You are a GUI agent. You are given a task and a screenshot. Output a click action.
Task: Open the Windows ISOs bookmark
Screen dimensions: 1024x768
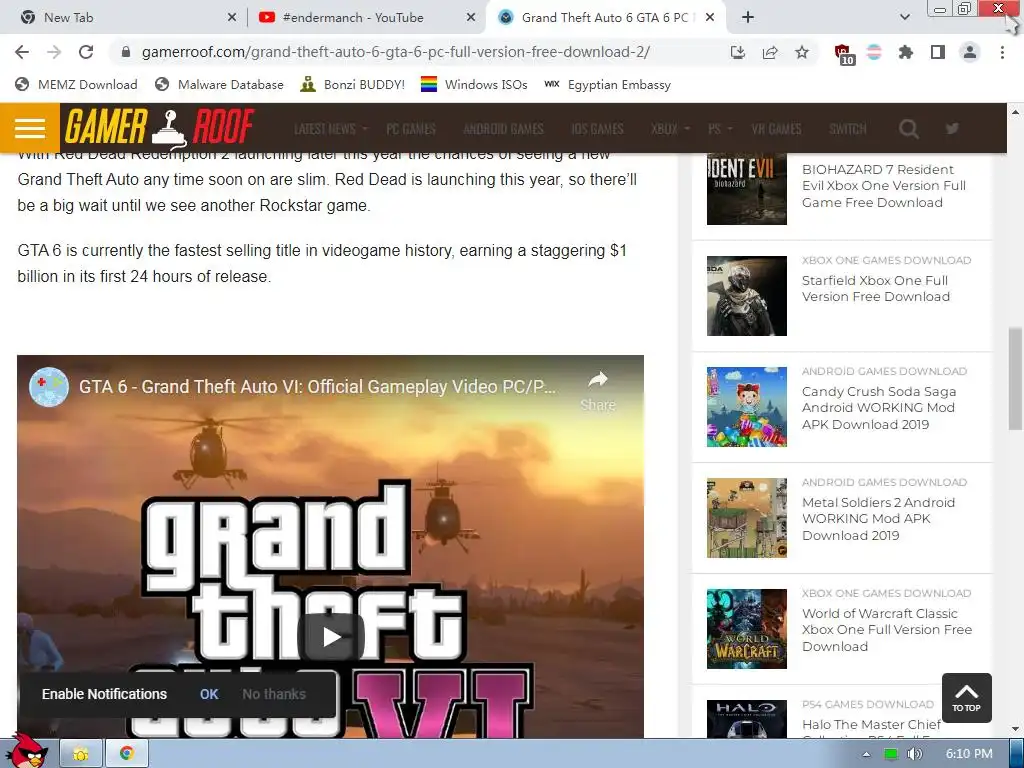(474, 85)
